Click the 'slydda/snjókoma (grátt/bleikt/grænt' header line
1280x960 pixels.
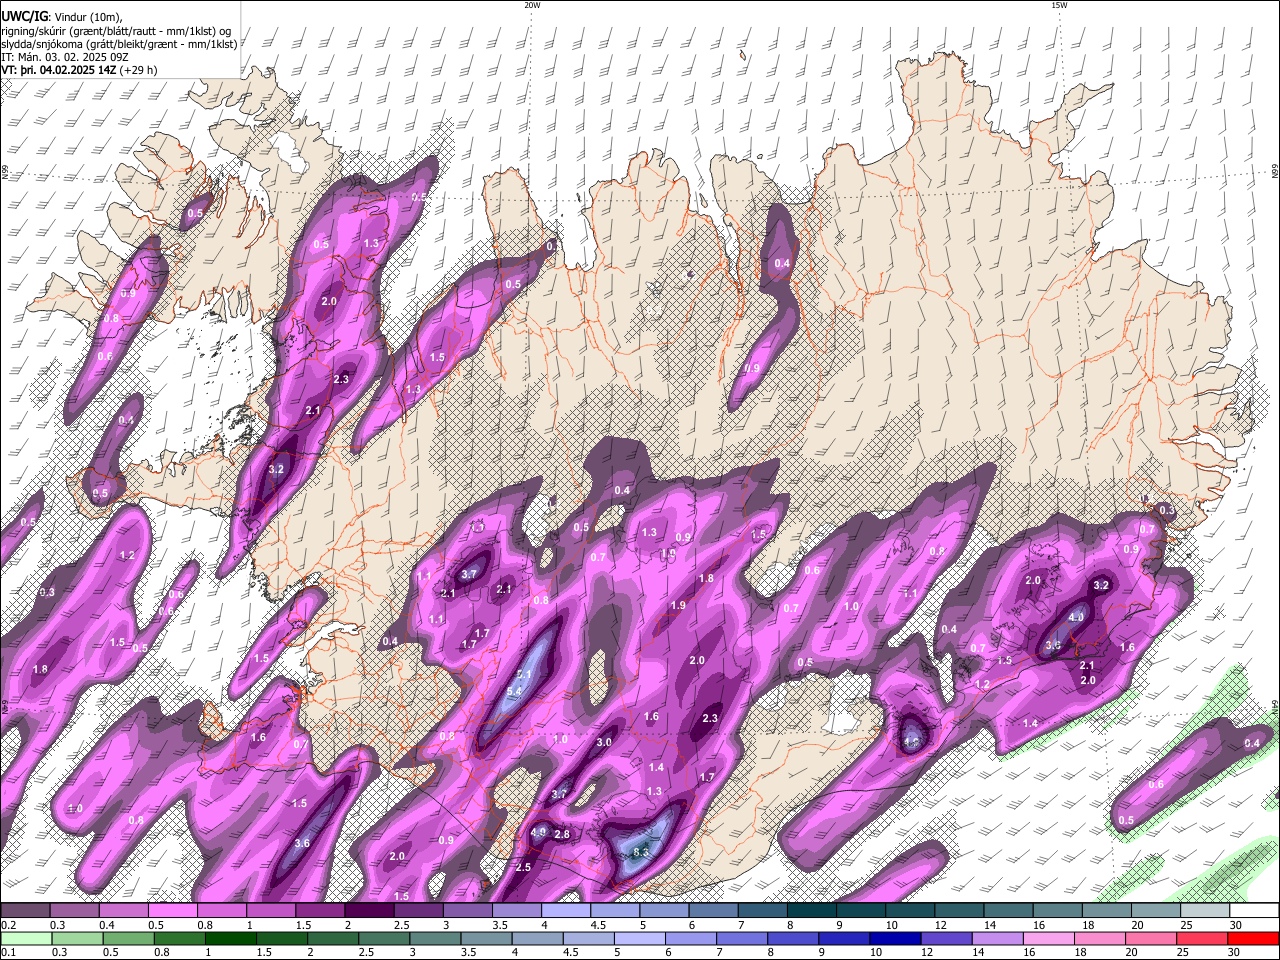pyautogui.click(x=119, y=44)
